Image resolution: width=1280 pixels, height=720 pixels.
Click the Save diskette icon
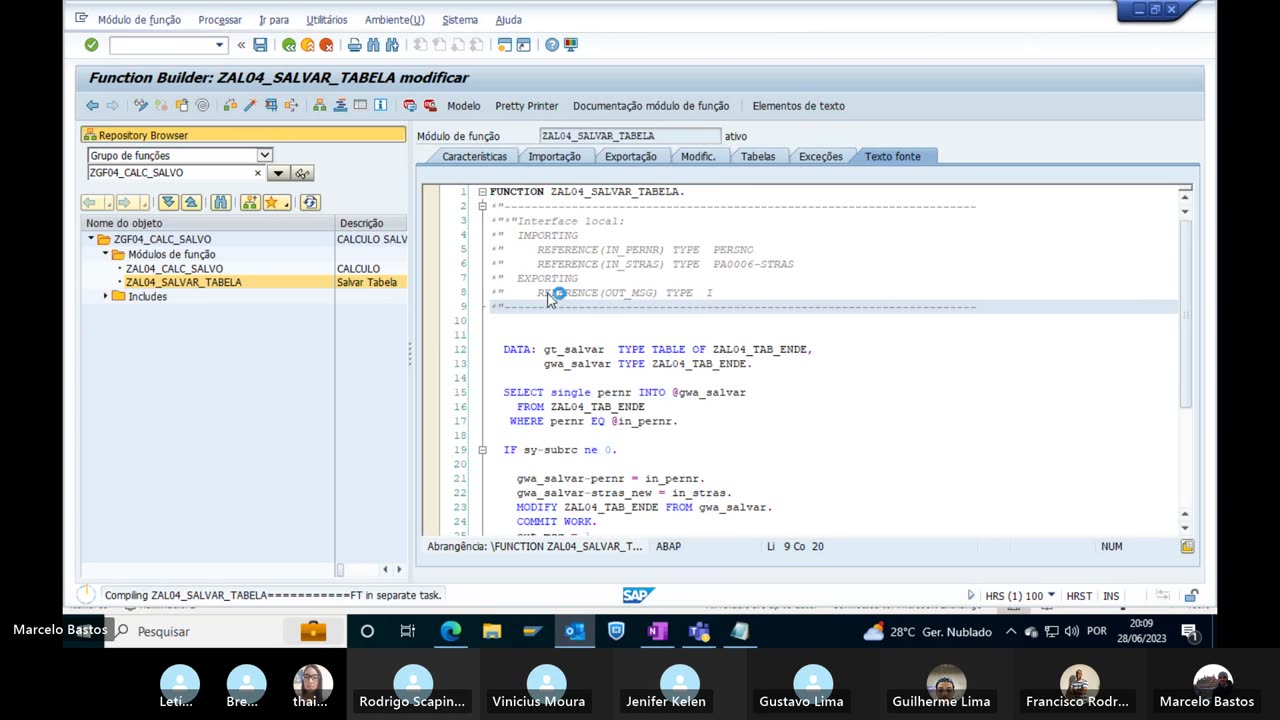point(260,45)
